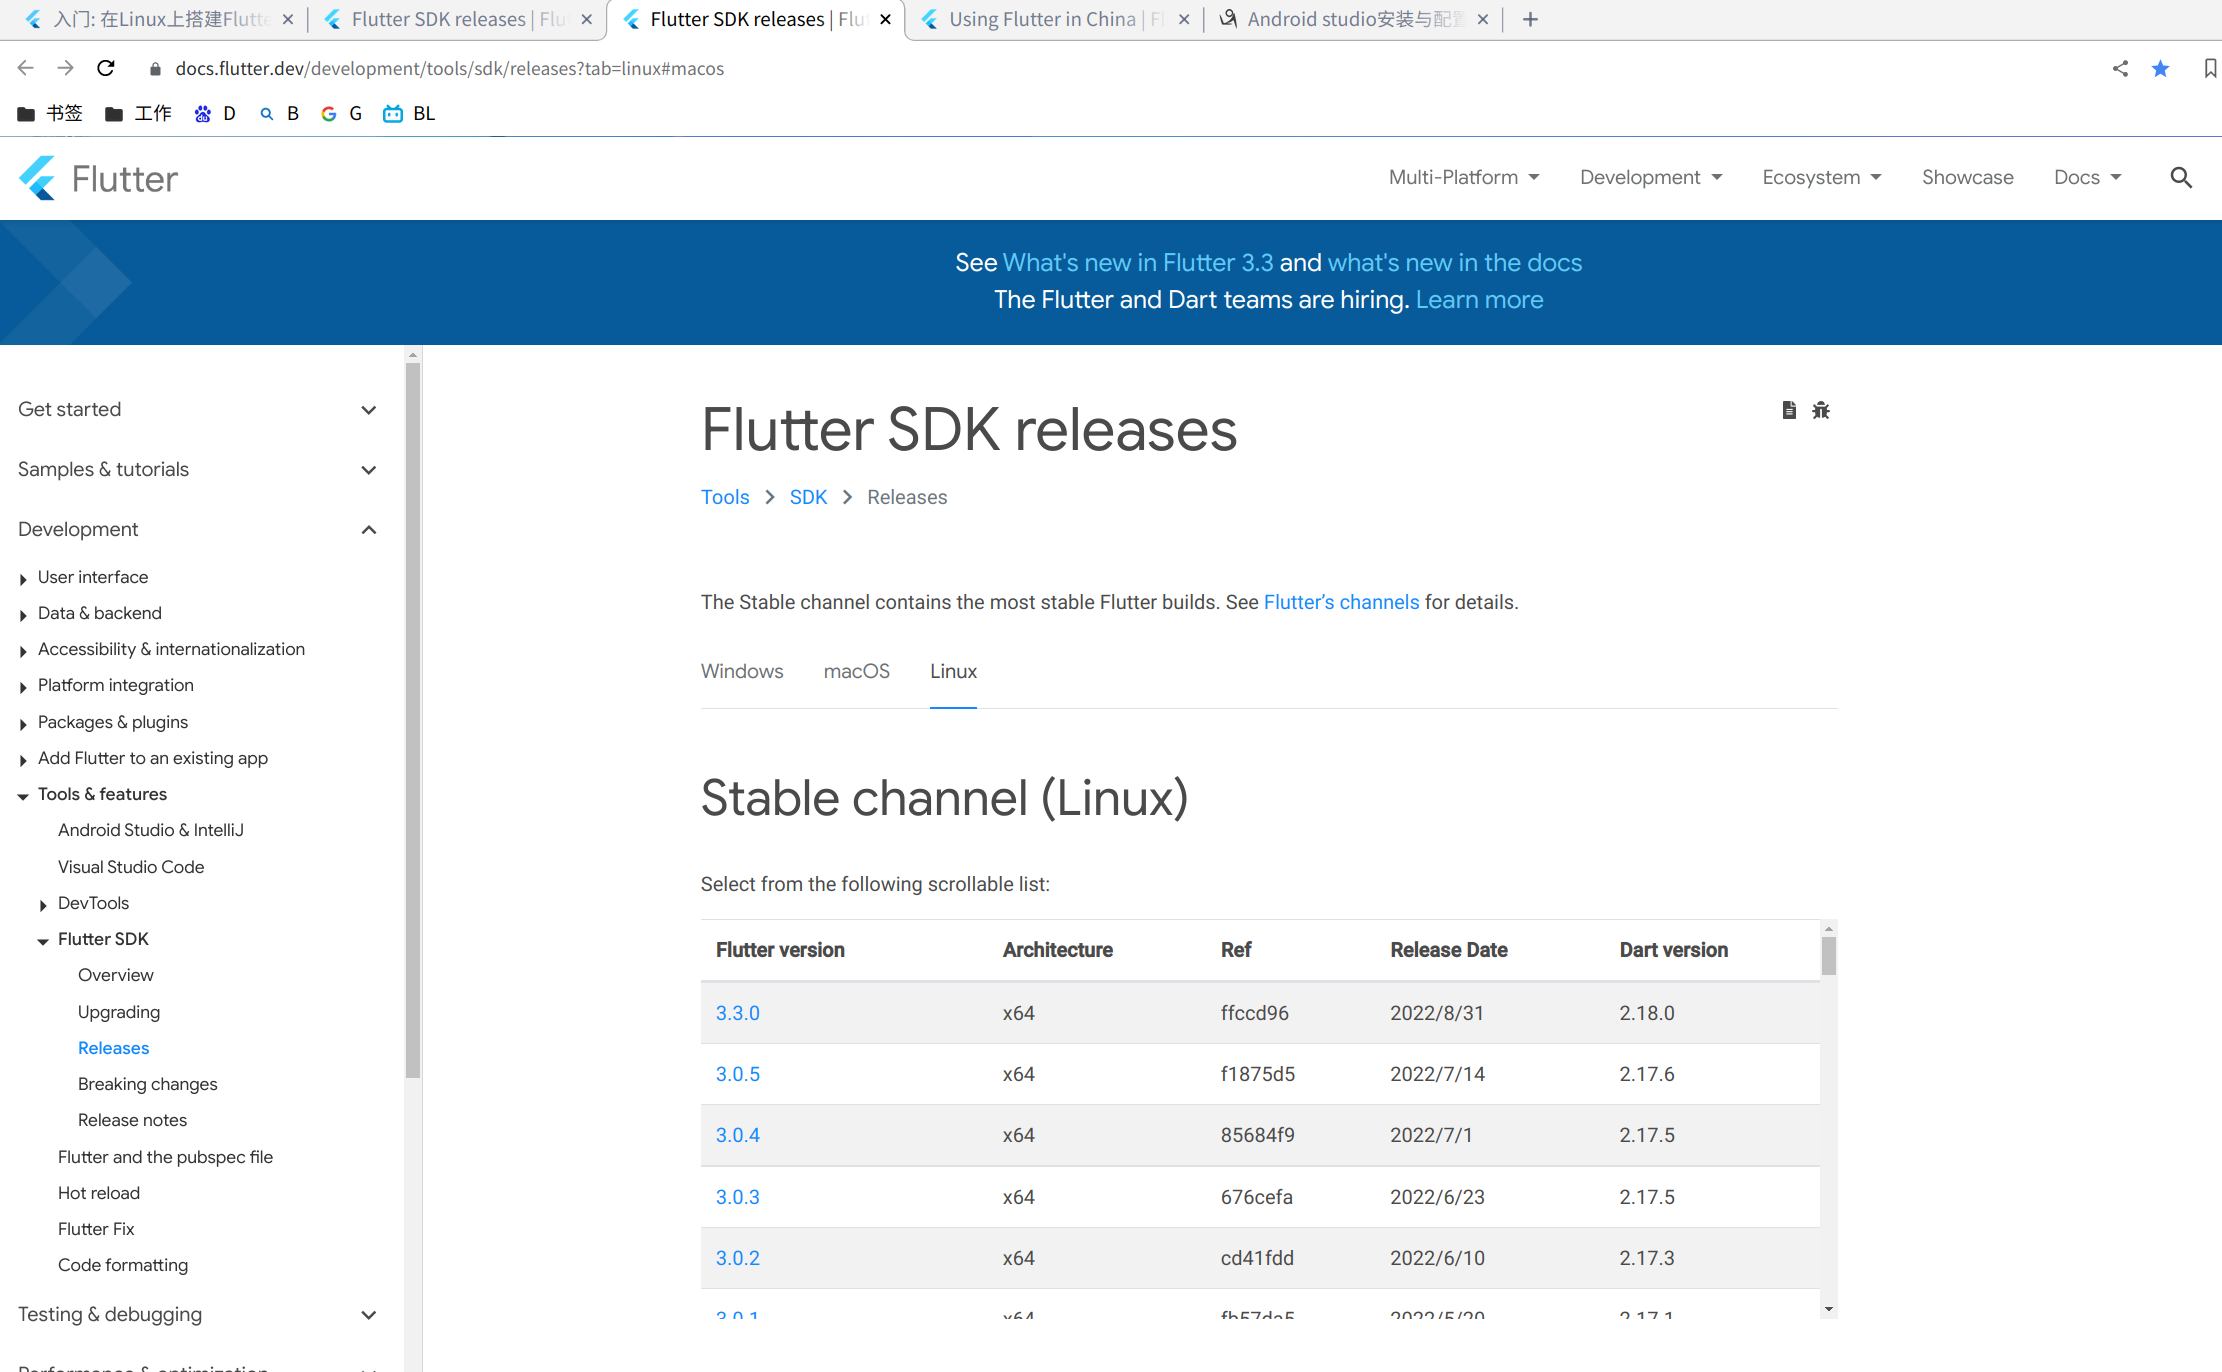Open a new browser tab
Viewport: 2222px width, 1372px height.
pyautogui.click(x=1530, y=19)
